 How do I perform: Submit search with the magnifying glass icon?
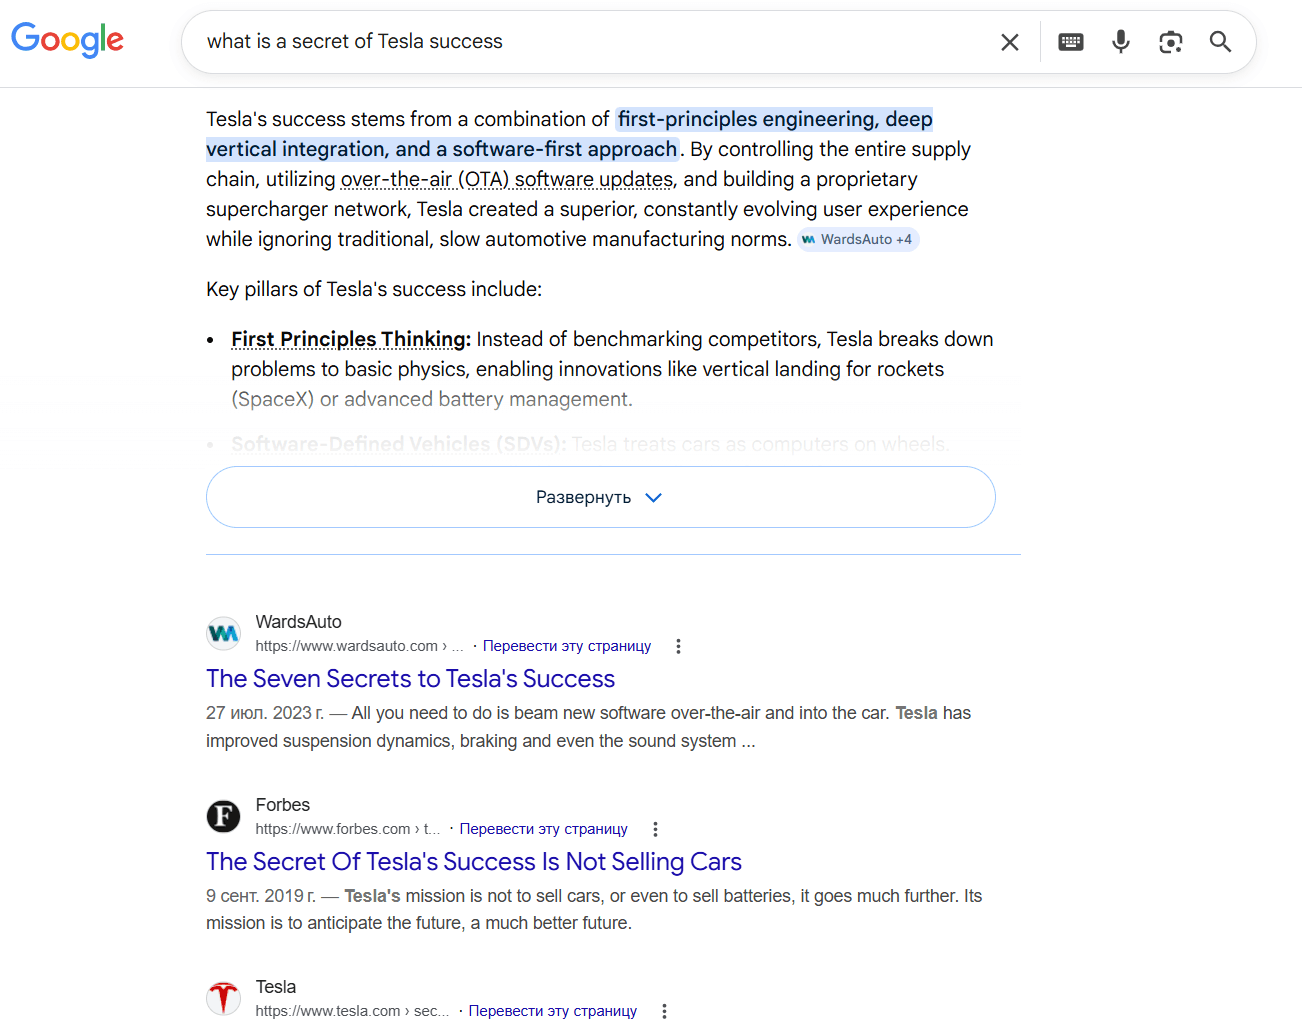coord(1220,42)
